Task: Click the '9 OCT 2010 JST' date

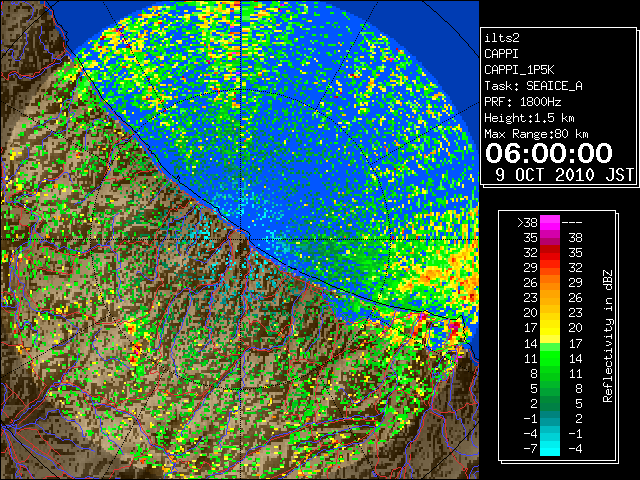Action: 564,175
